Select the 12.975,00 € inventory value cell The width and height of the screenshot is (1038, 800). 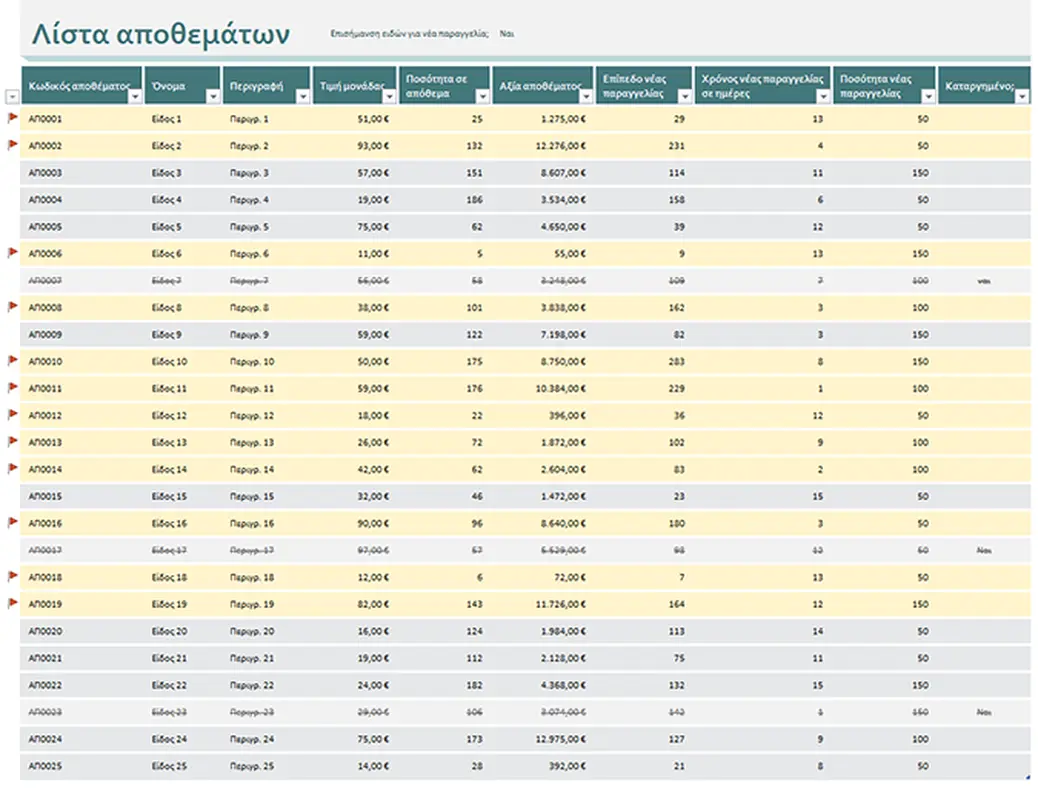click(563, 739)
